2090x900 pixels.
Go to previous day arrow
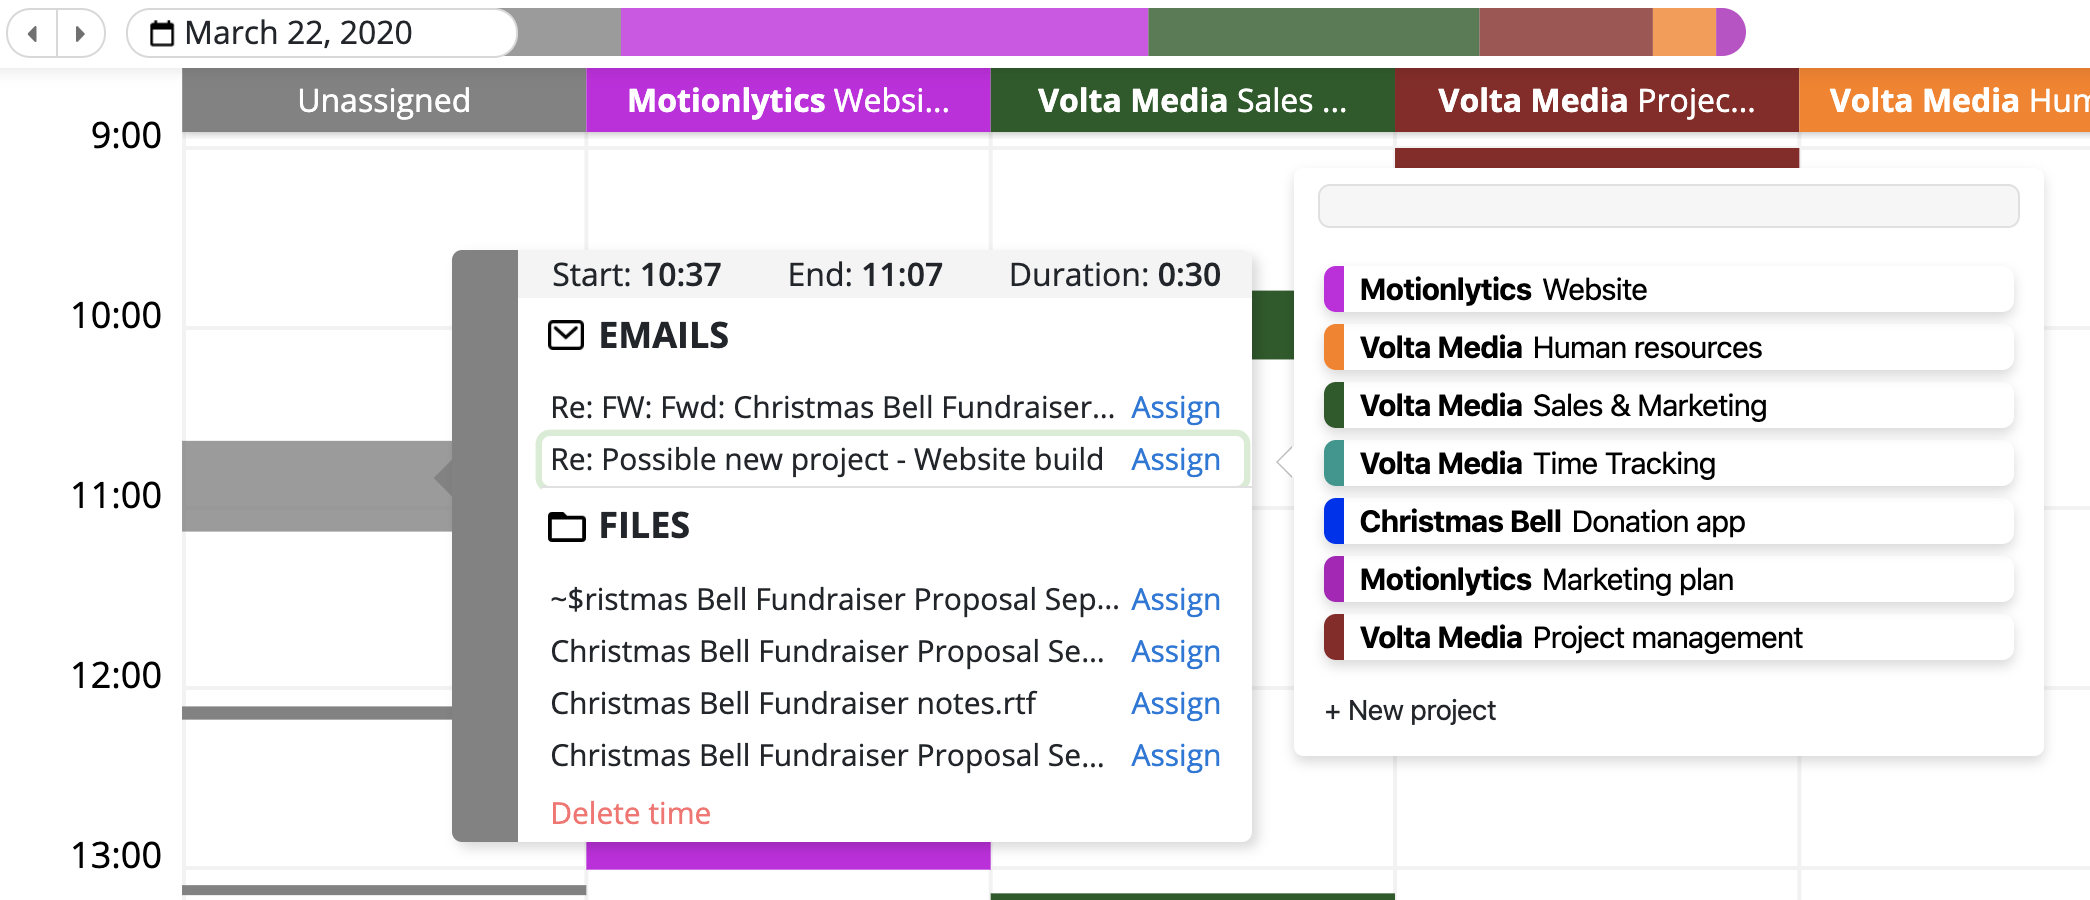tap(33, 34)
